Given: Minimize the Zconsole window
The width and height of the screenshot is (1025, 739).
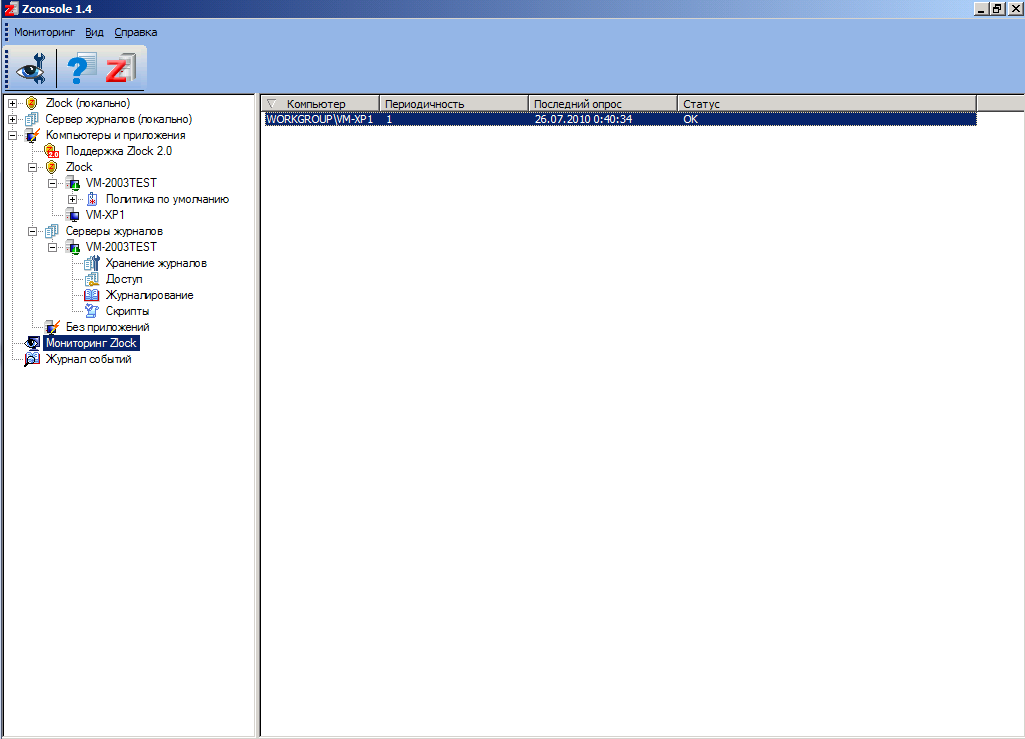Looking at the screenshot, I should (x=982, y=9).
